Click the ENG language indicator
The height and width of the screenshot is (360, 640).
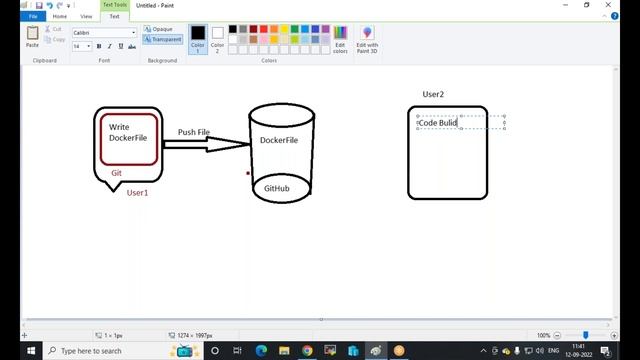553,351
